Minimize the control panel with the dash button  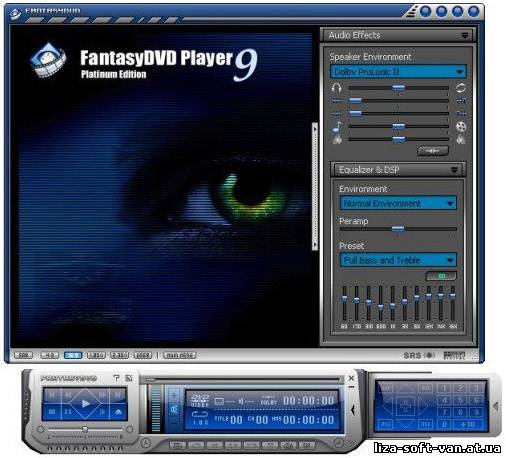click(351, 387)
